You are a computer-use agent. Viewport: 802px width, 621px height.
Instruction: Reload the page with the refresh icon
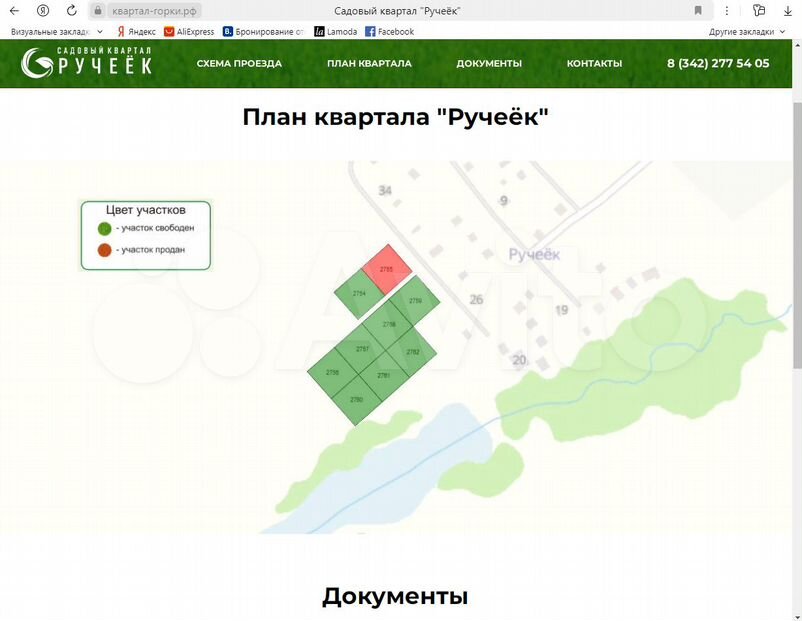(x=71, y=10)
